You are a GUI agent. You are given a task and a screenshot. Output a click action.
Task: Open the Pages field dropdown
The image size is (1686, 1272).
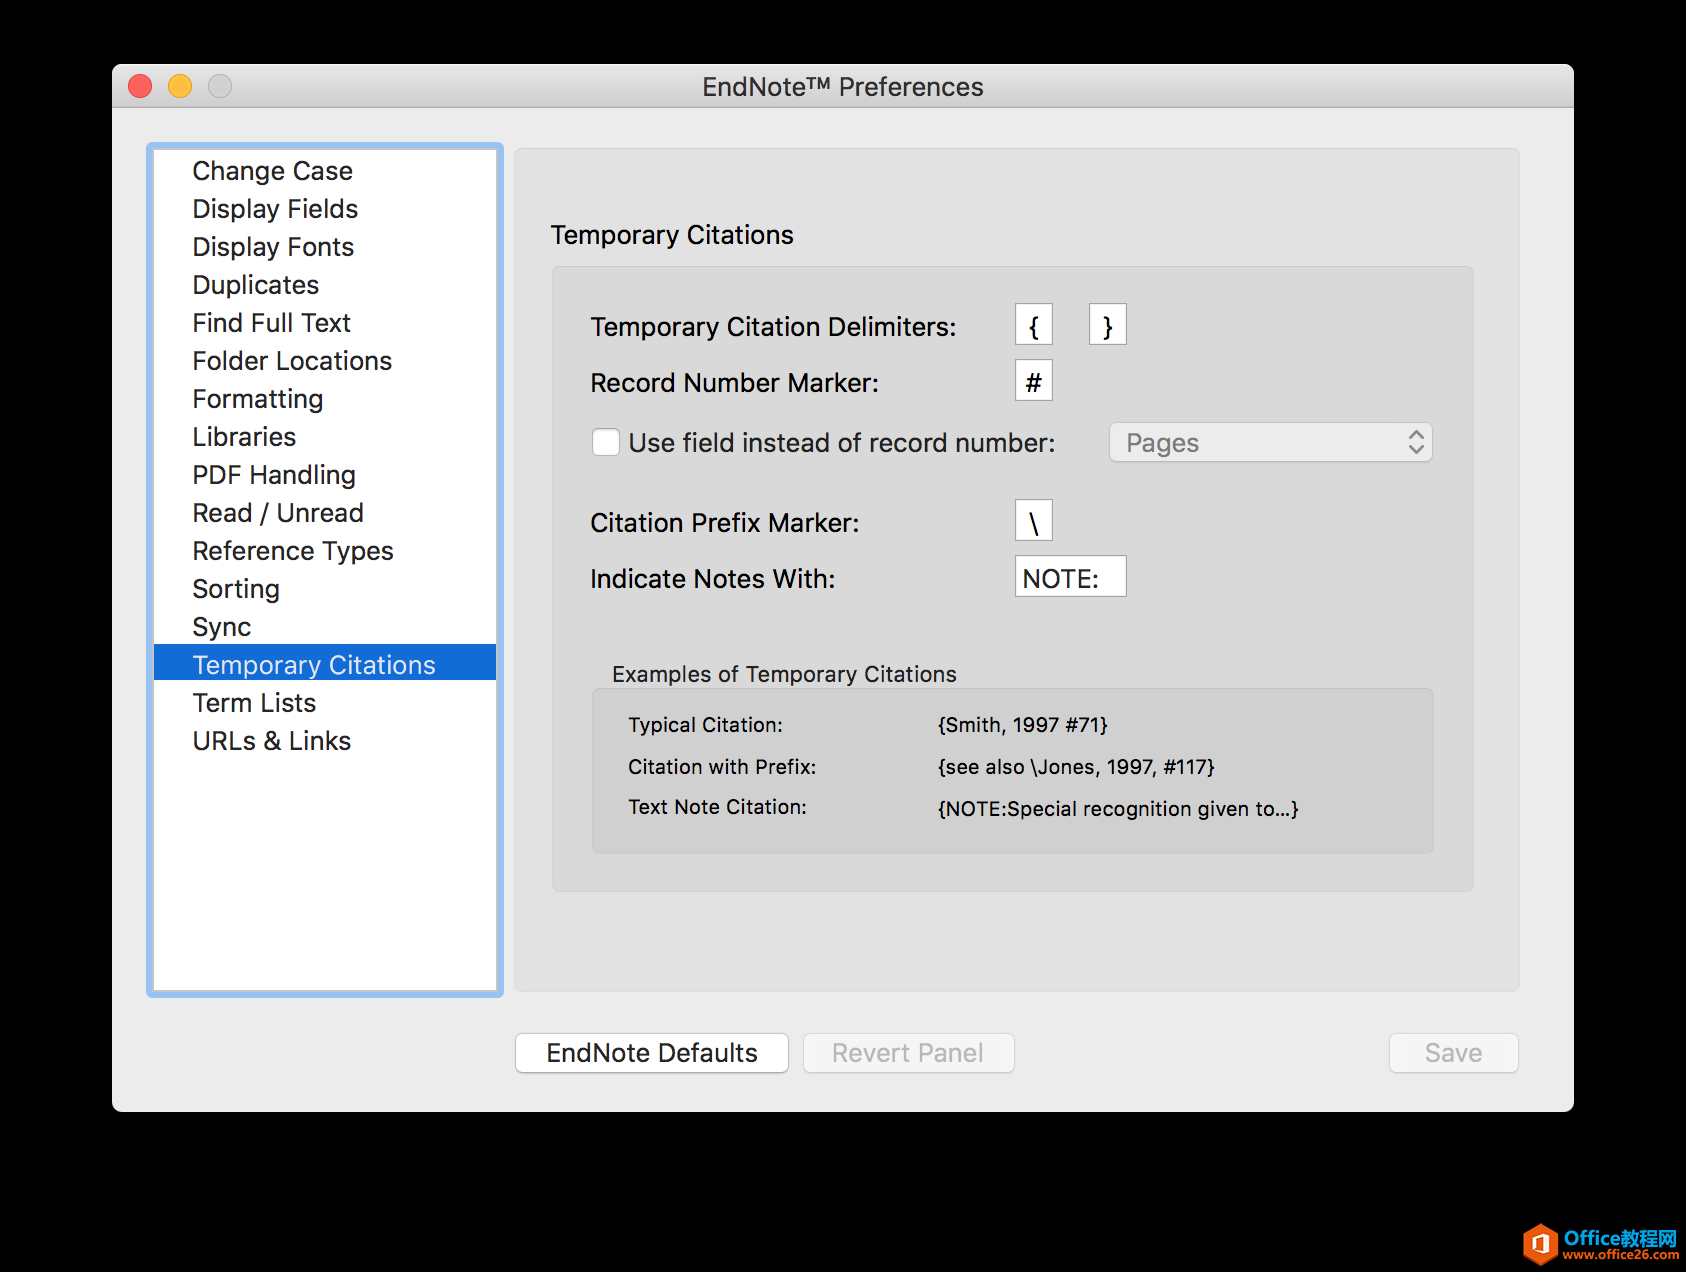(x=1270, y=442)
